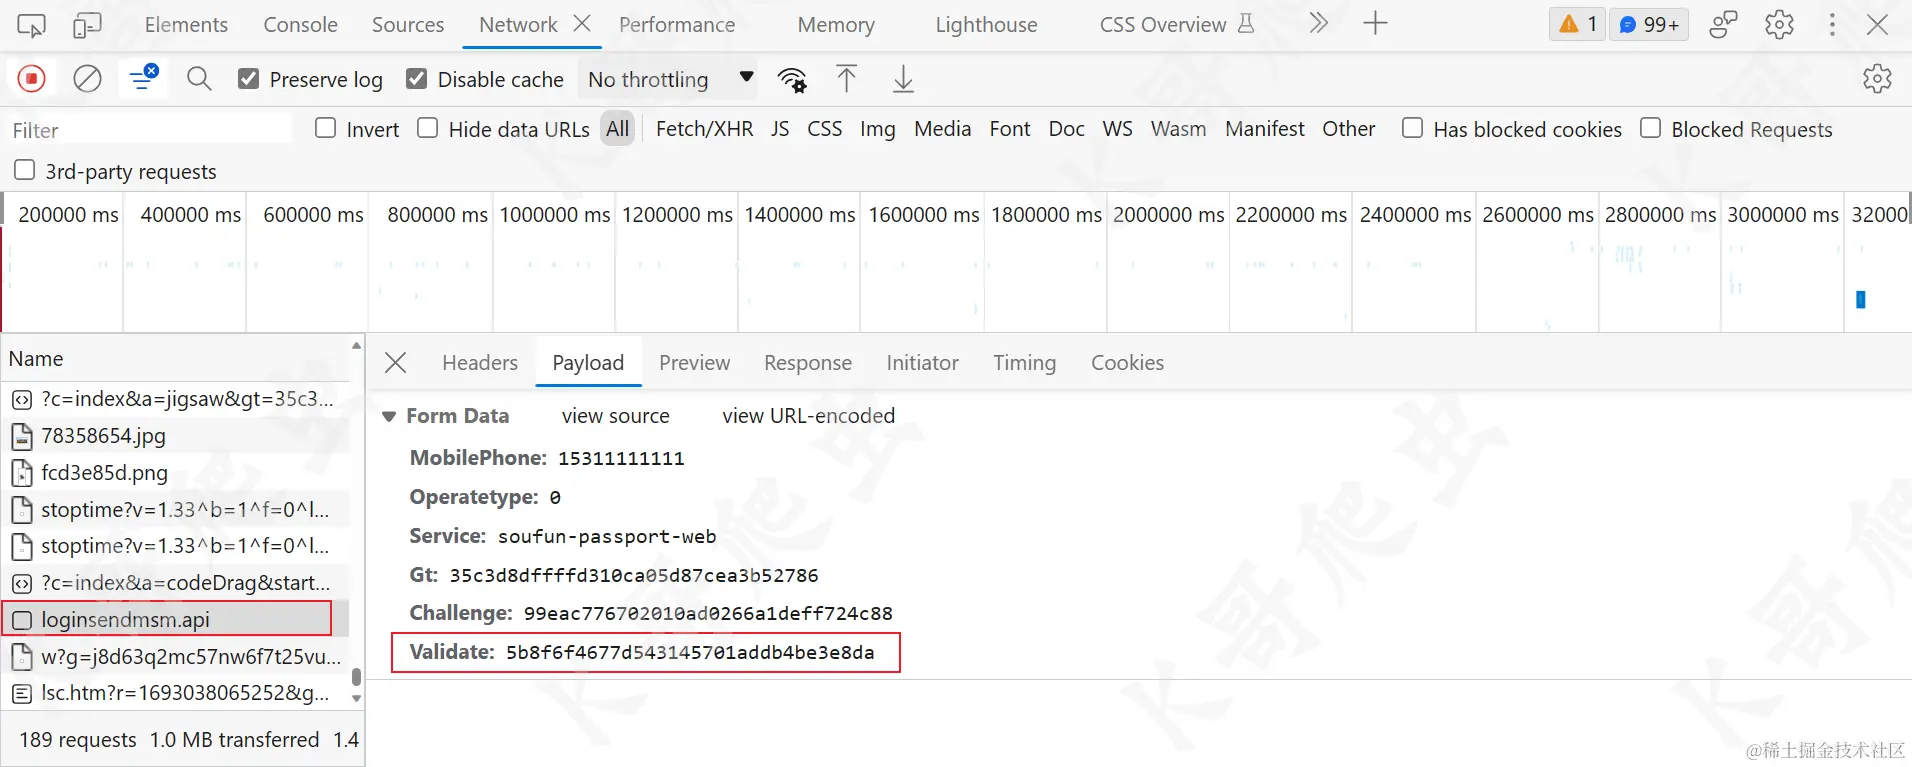The width and height of the screenshot is (1912, 767).
Task: Select the codeDrag request row
Action: click(175, 583)
